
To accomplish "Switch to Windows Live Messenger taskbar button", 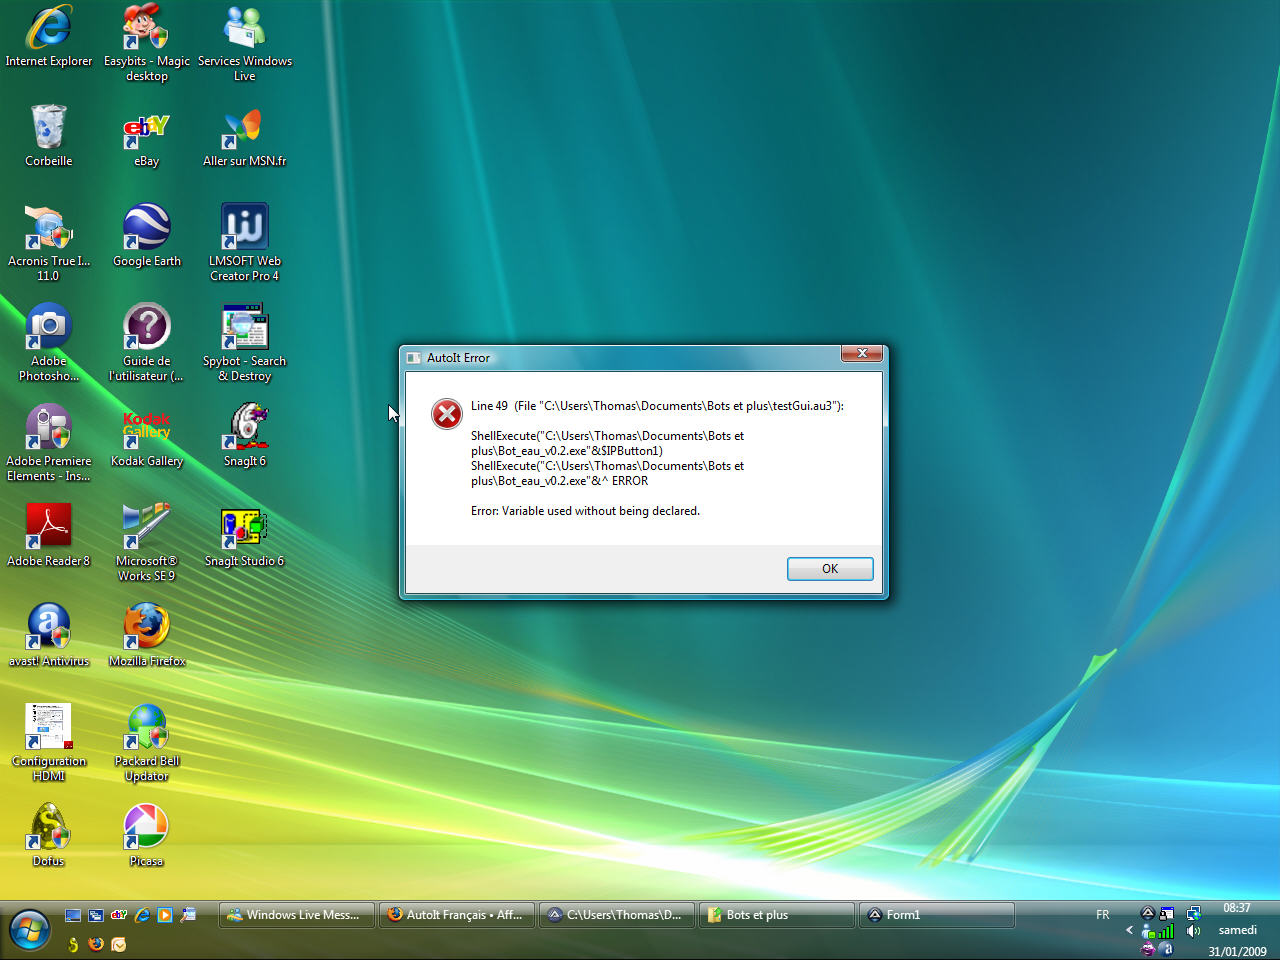I will (x=296, y=915).
